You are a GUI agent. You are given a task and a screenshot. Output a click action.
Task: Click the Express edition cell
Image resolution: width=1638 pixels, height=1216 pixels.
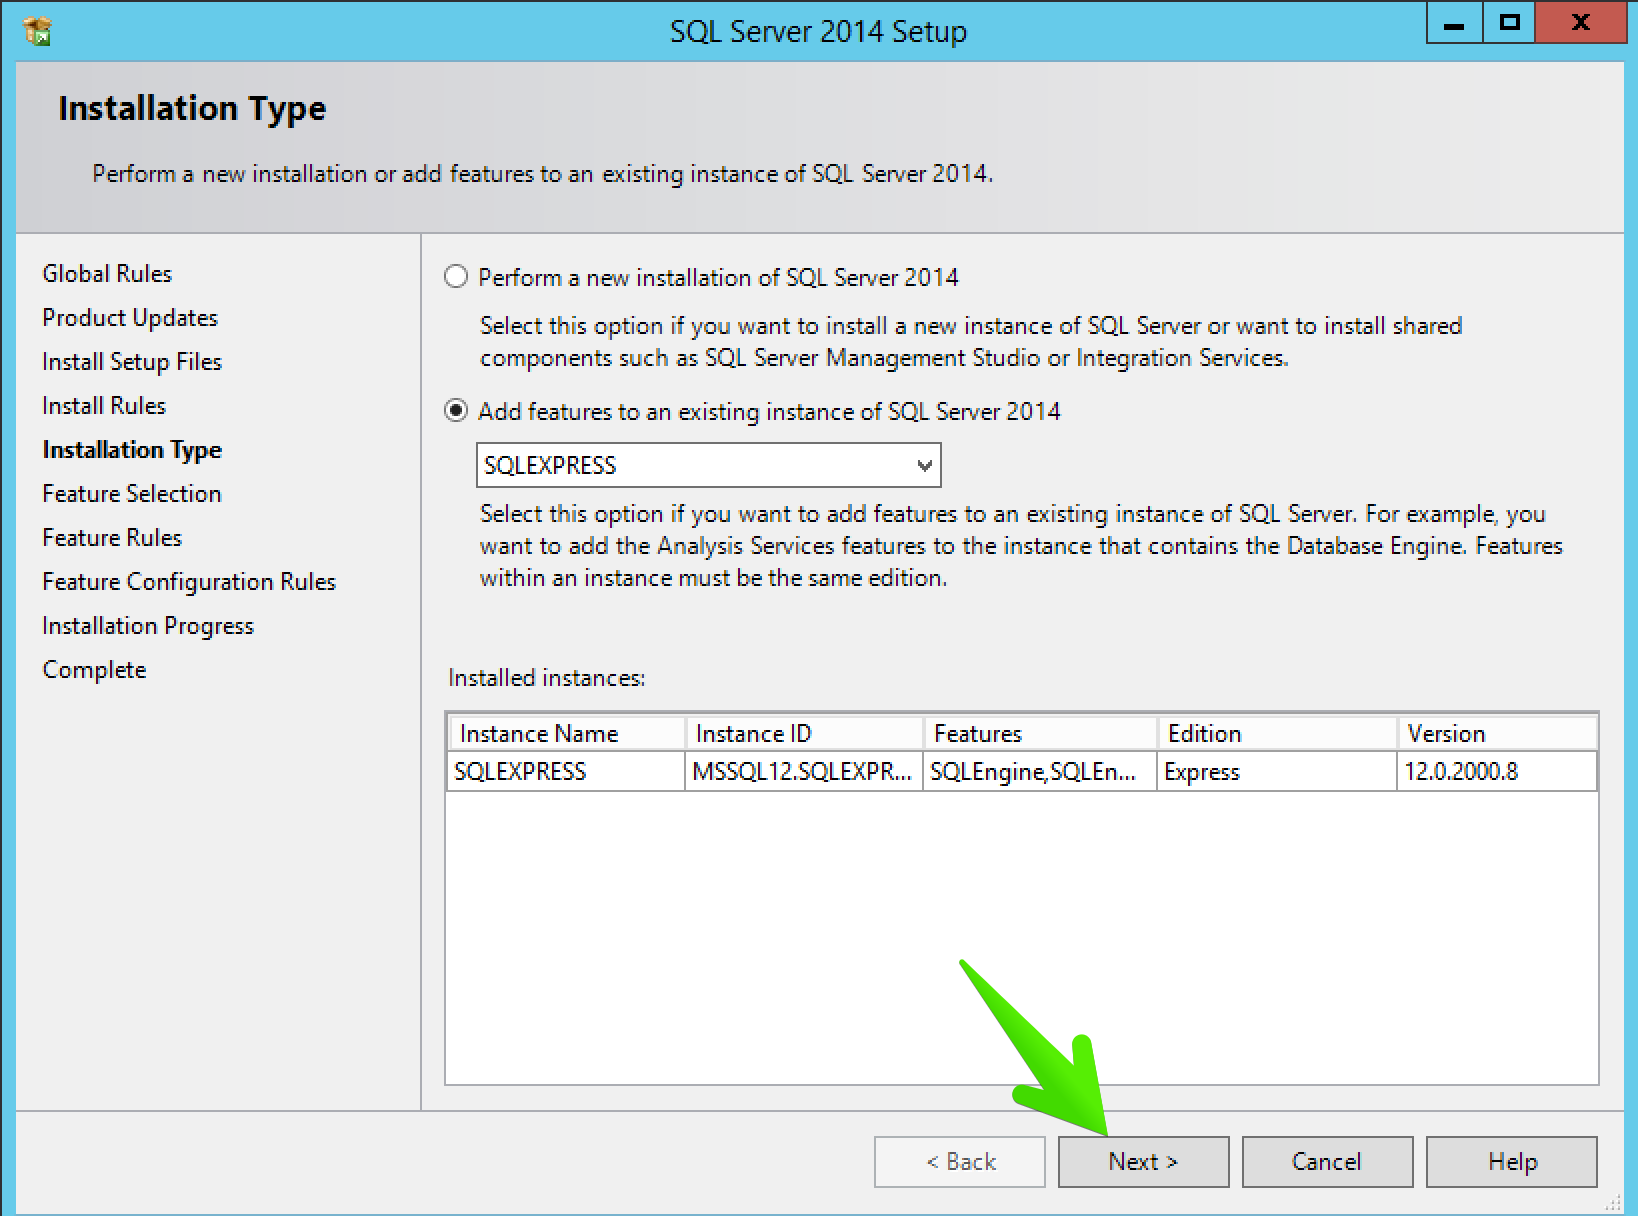click(x=1277, y=771)
